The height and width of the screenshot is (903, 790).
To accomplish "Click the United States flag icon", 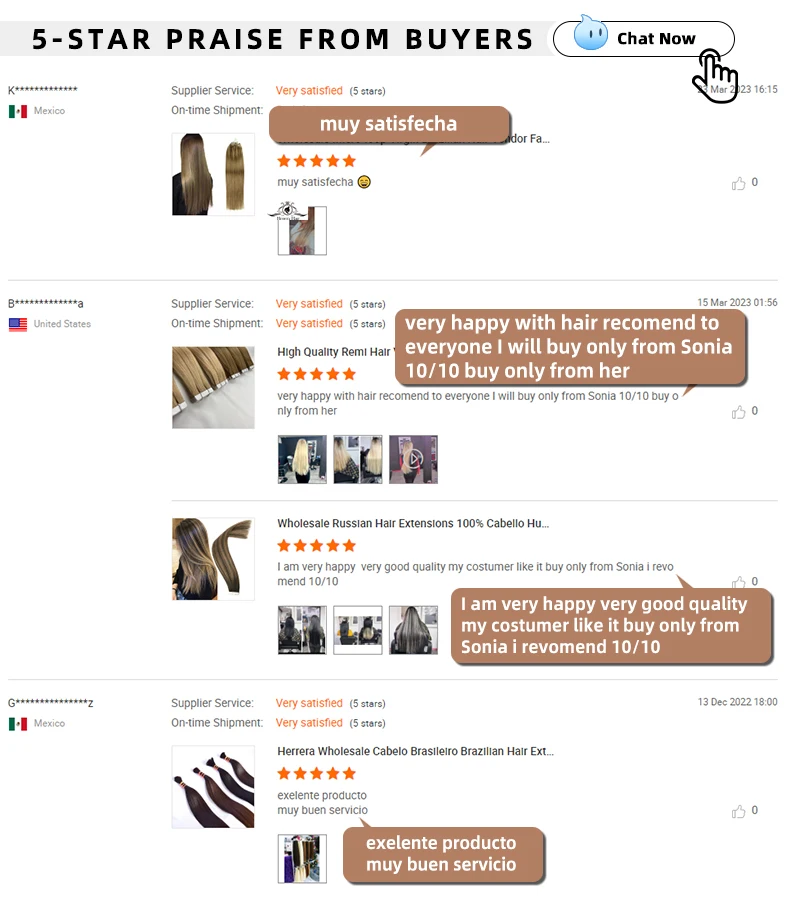I will [x=18, y=324].
